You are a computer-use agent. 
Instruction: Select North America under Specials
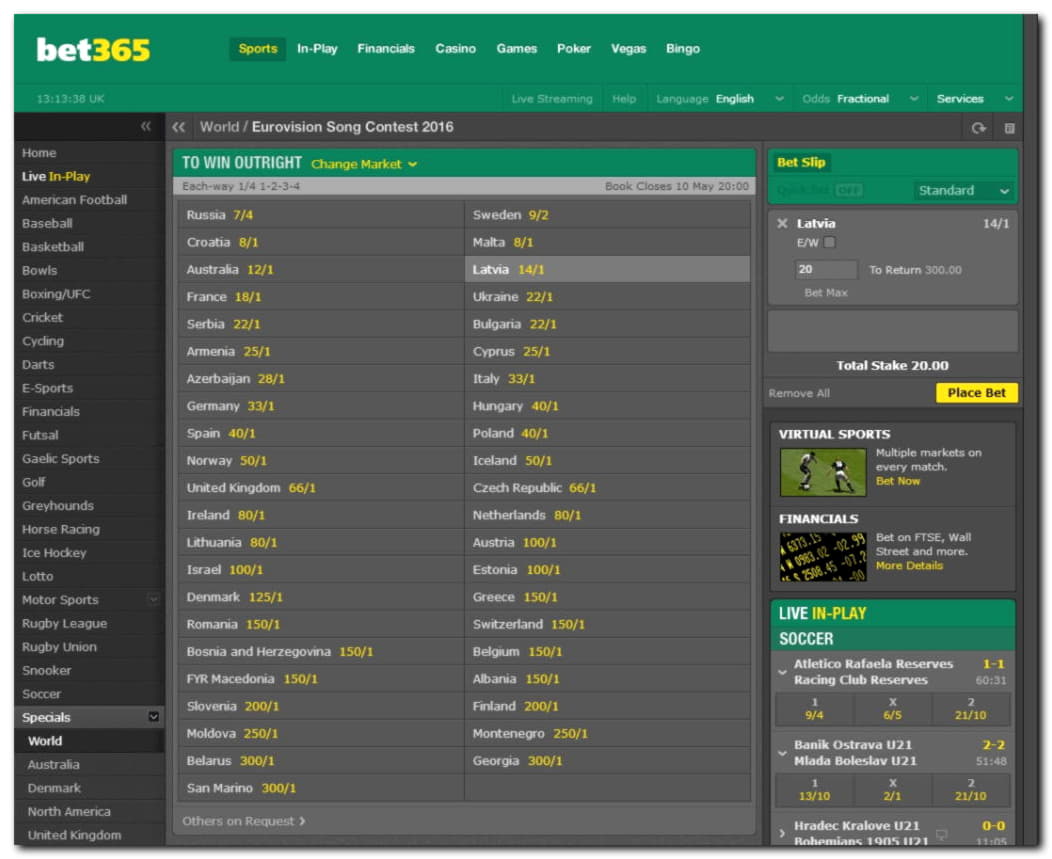tap(69, 811)
